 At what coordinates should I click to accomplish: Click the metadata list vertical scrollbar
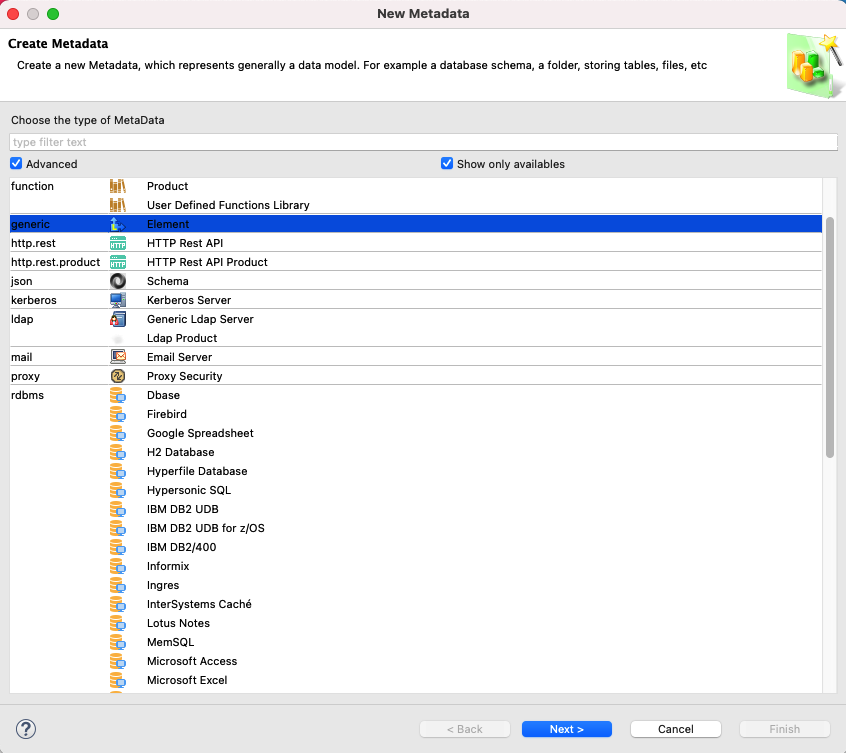pyautogui.click(x=830, y=336)
